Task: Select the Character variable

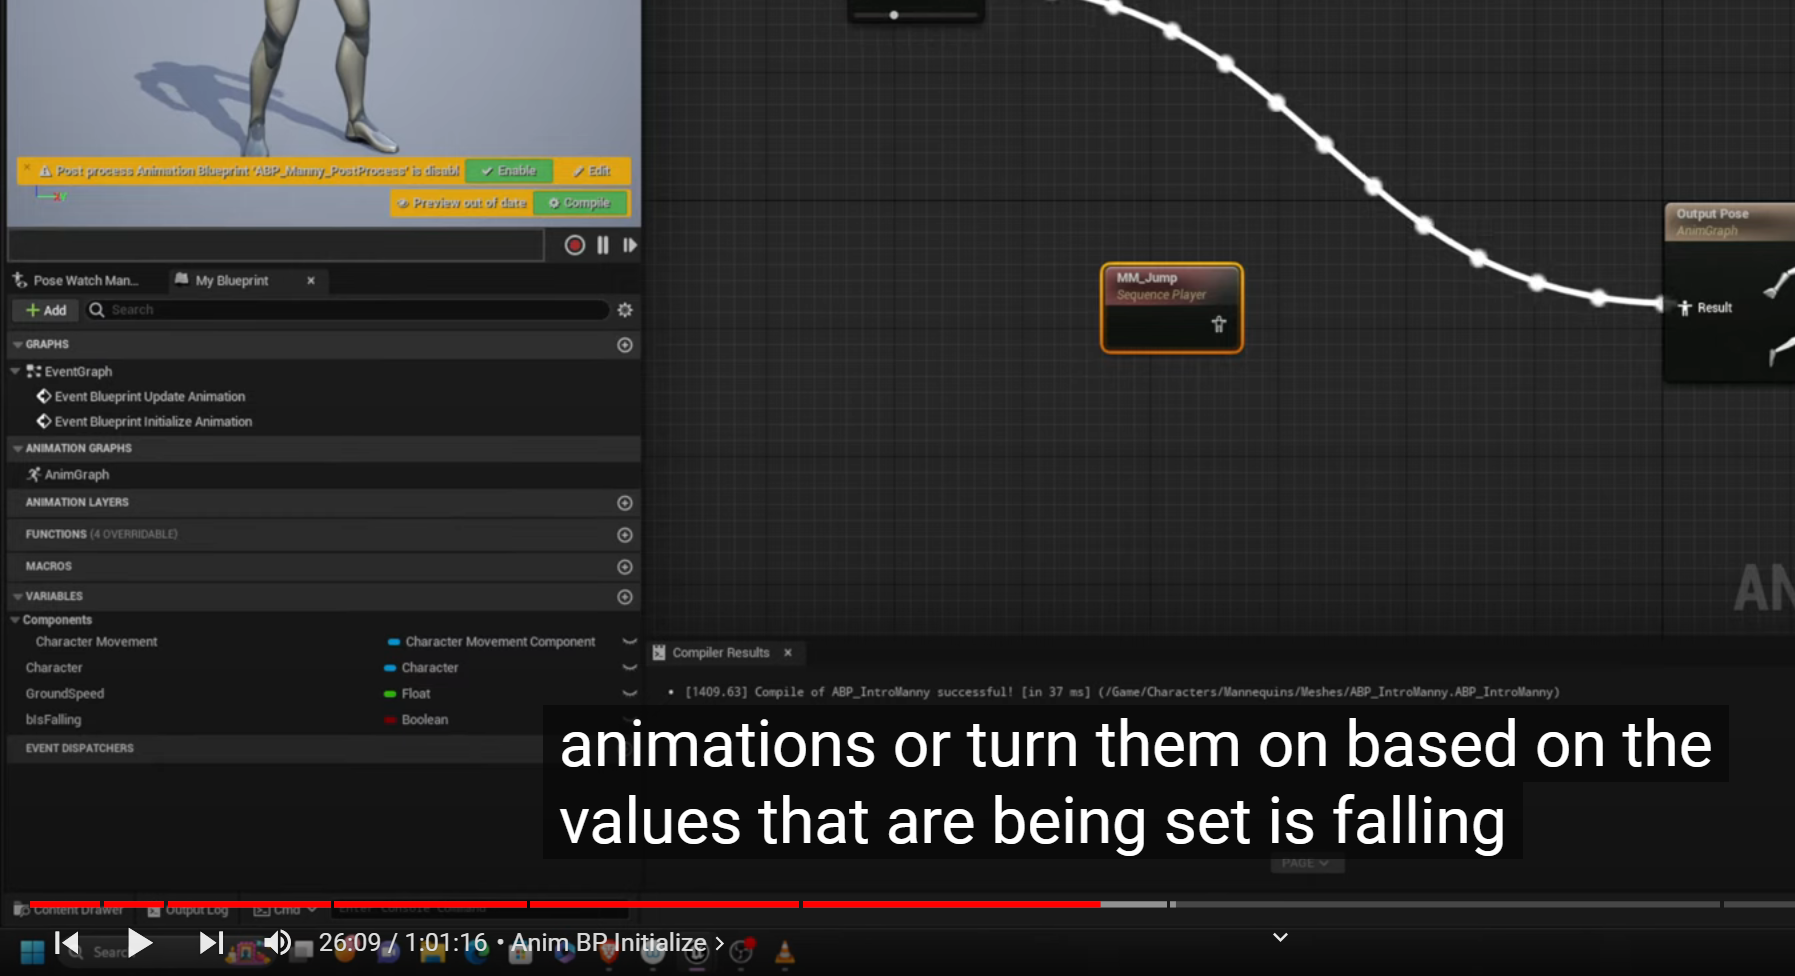Action: (54, 668)
